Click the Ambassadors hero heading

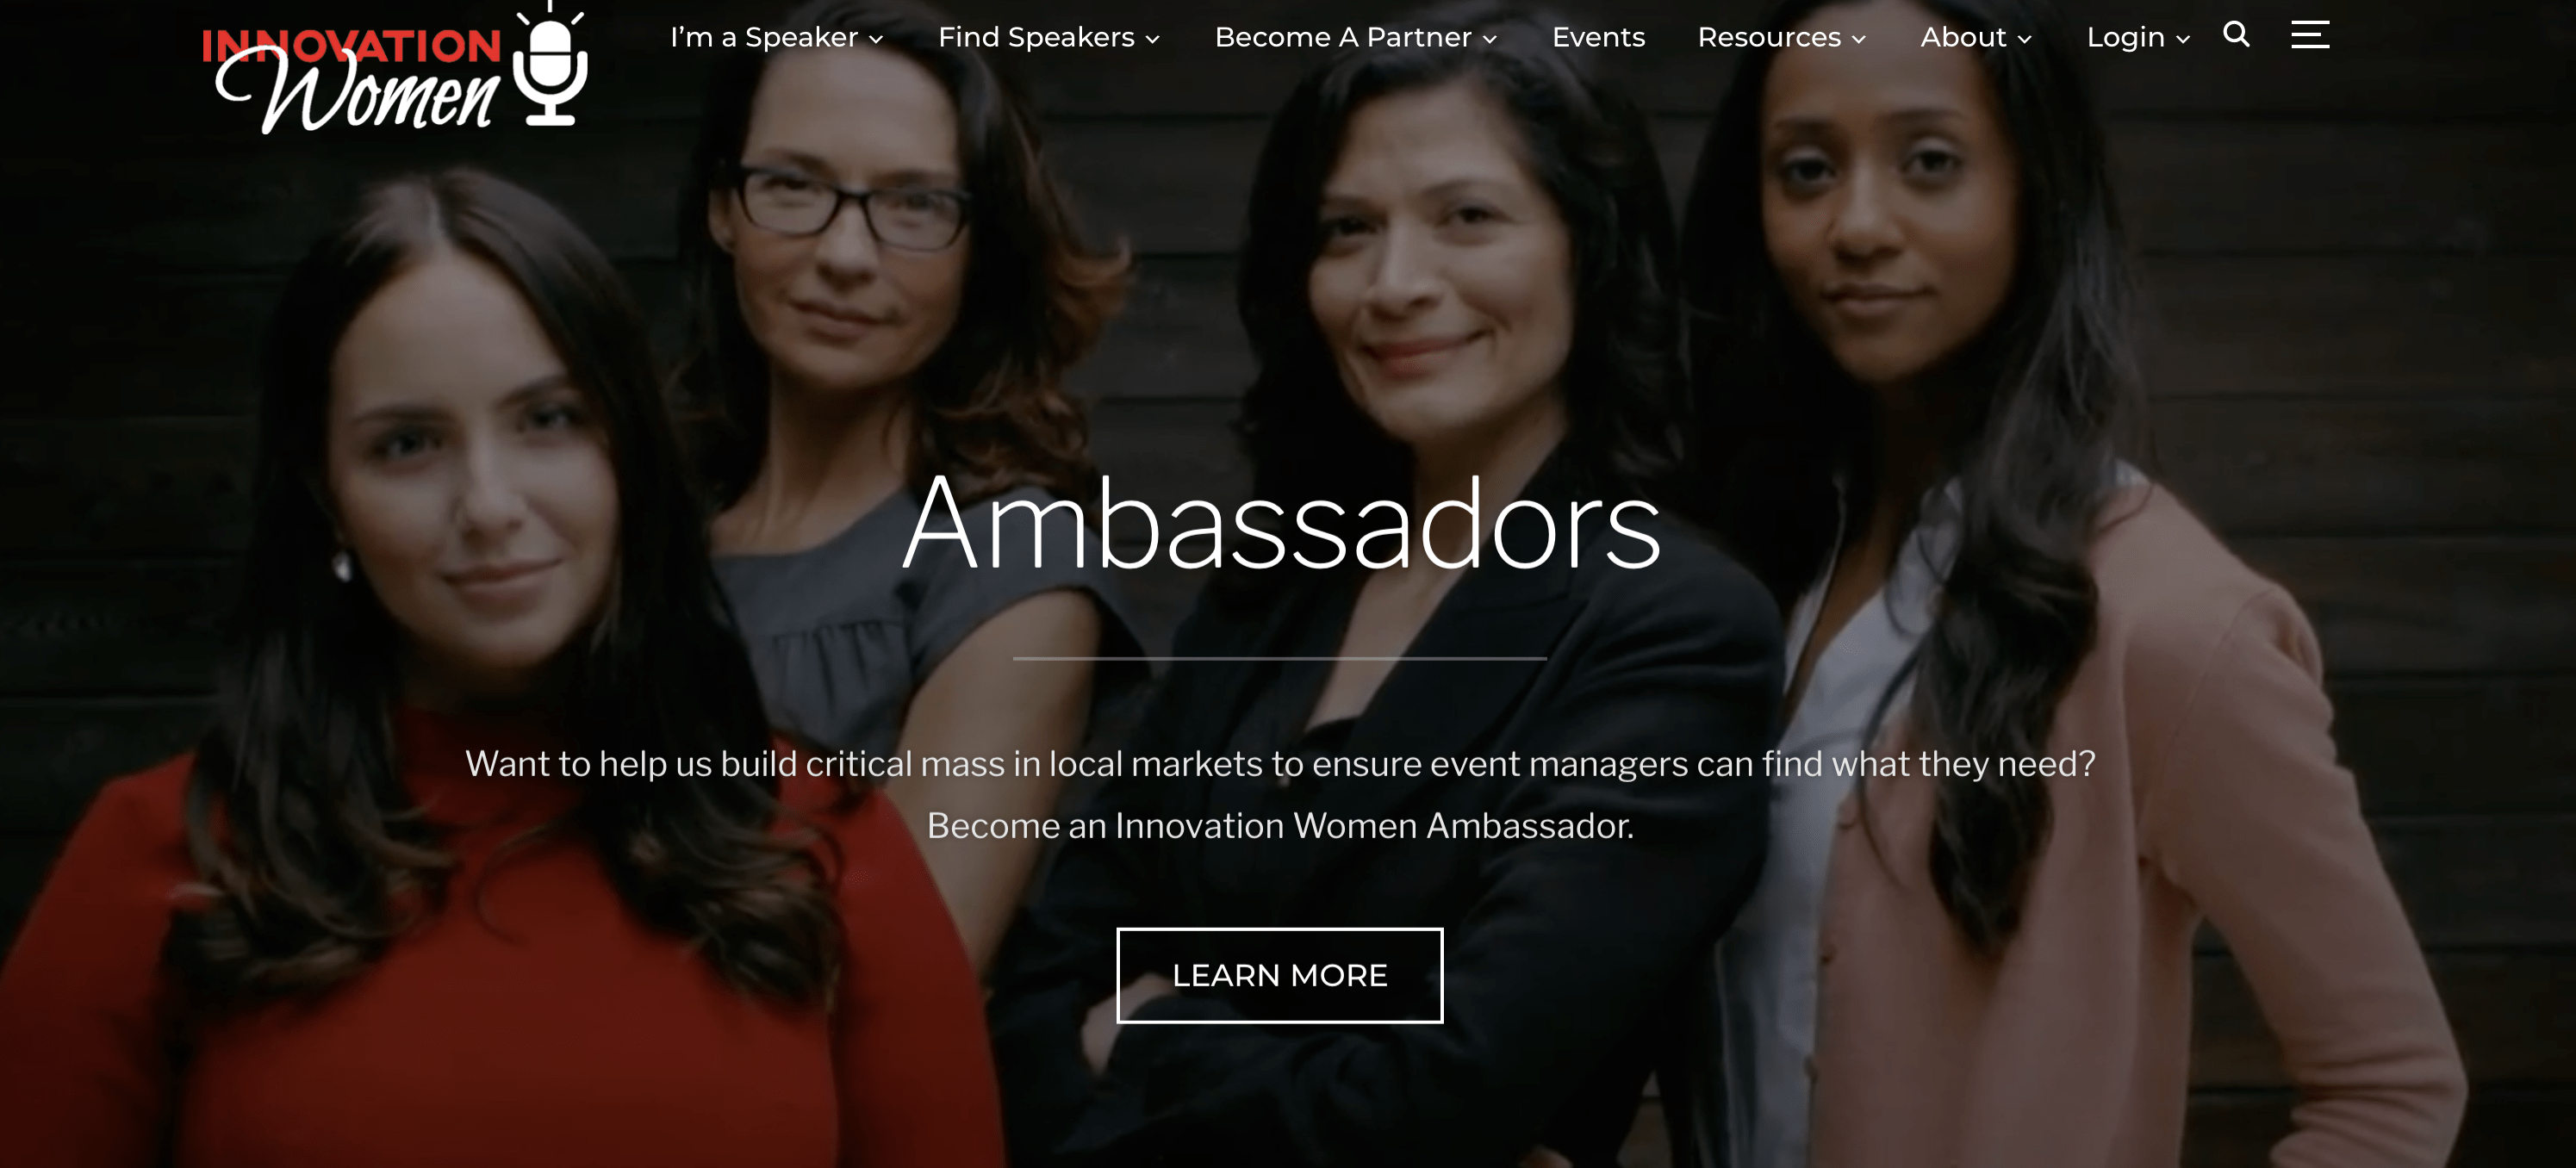[x=1281, y=523]
